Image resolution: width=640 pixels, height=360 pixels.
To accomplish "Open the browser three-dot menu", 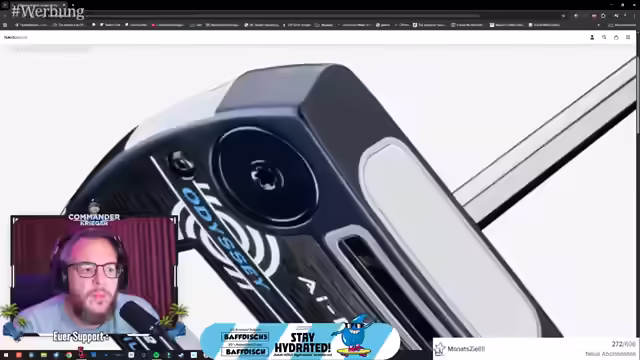I will (635, 16).
